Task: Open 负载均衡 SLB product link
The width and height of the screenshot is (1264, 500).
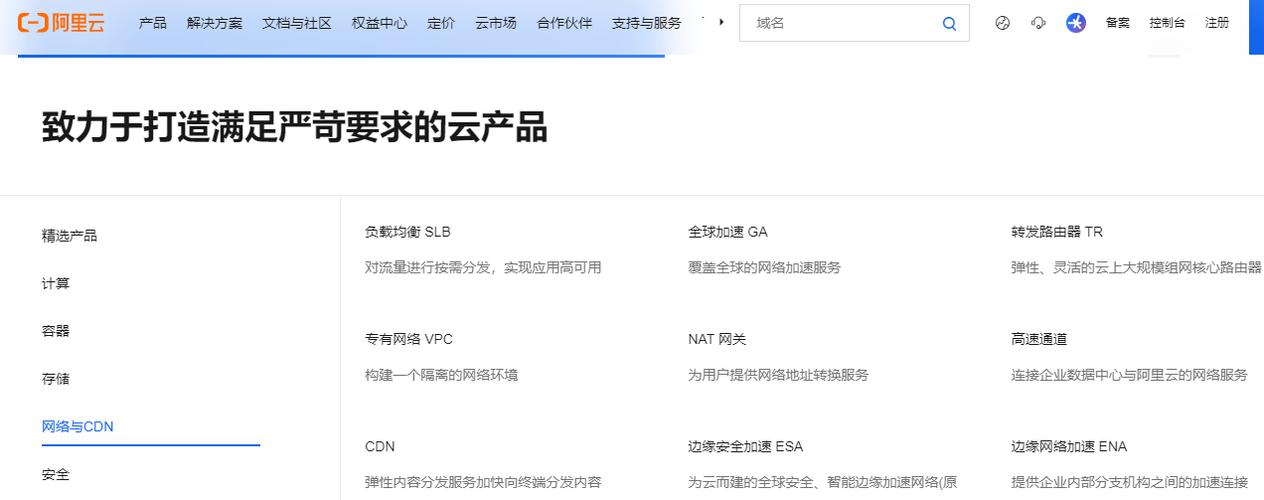Action: pos(408,232)
